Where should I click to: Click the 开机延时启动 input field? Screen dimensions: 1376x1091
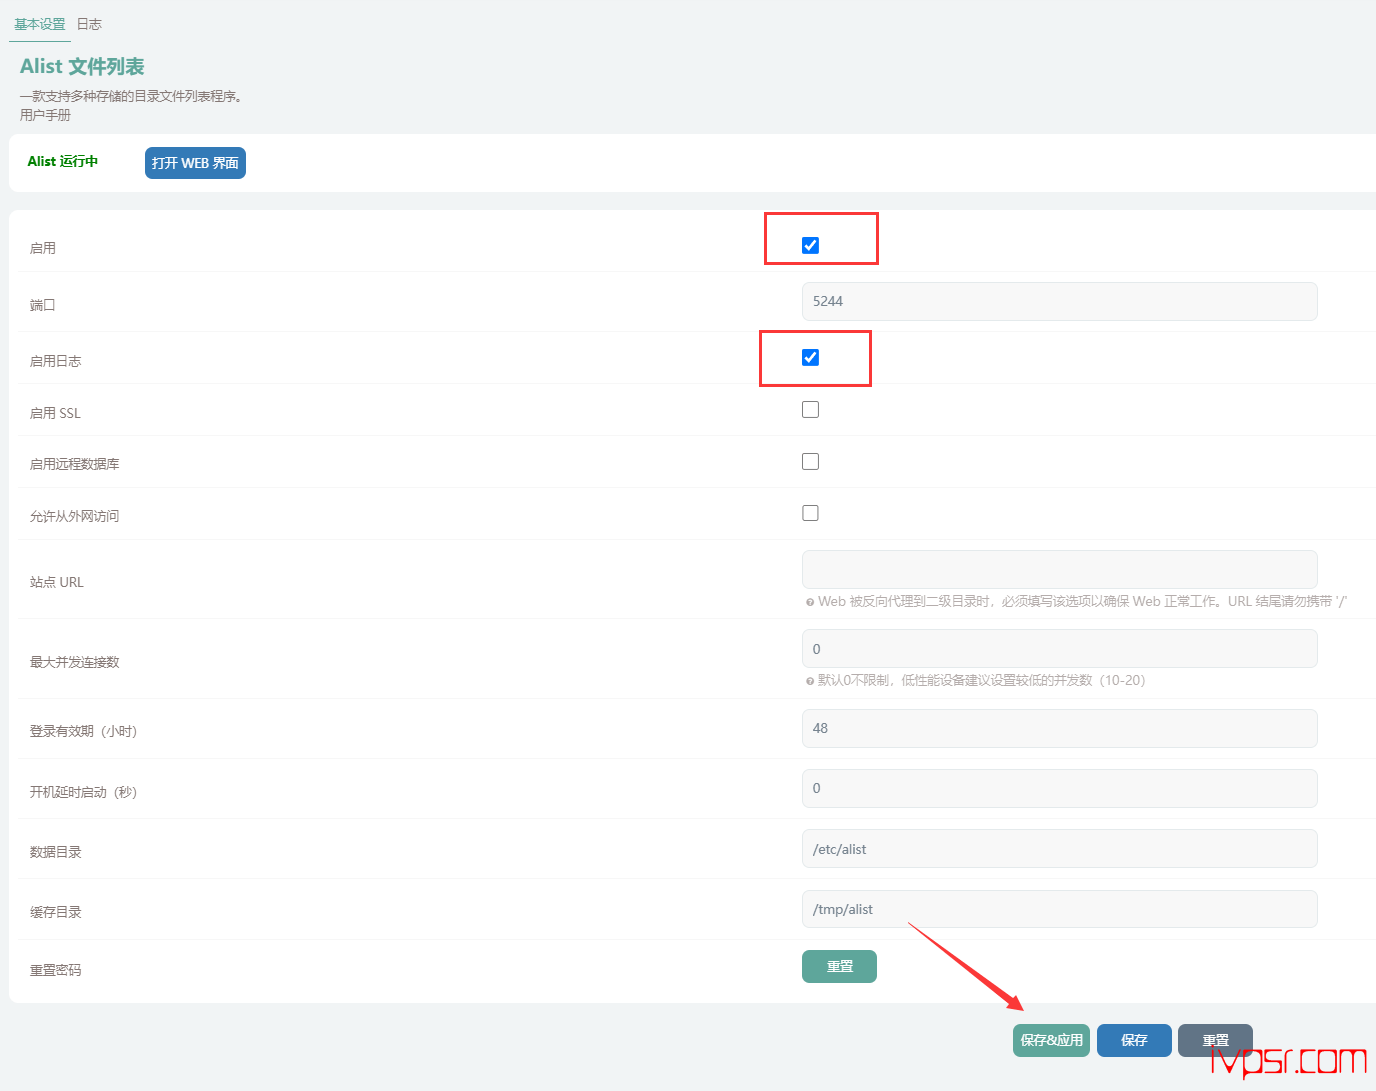coord(1059,788)
